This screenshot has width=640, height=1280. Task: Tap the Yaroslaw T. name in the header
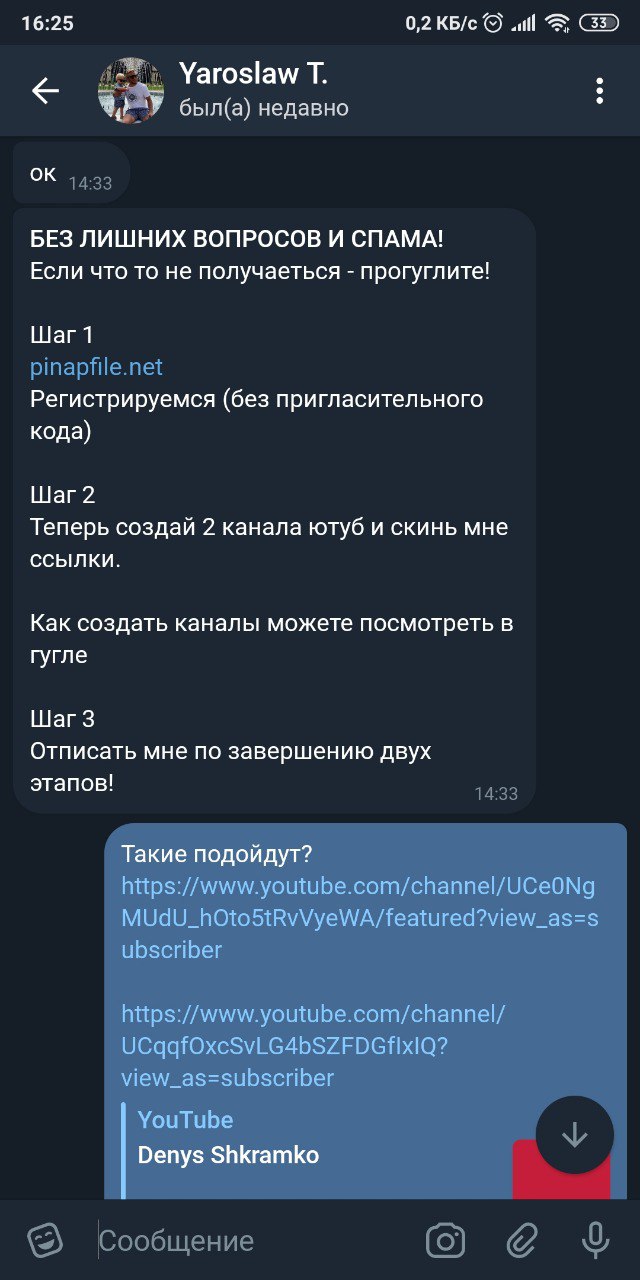pos(253,73)
